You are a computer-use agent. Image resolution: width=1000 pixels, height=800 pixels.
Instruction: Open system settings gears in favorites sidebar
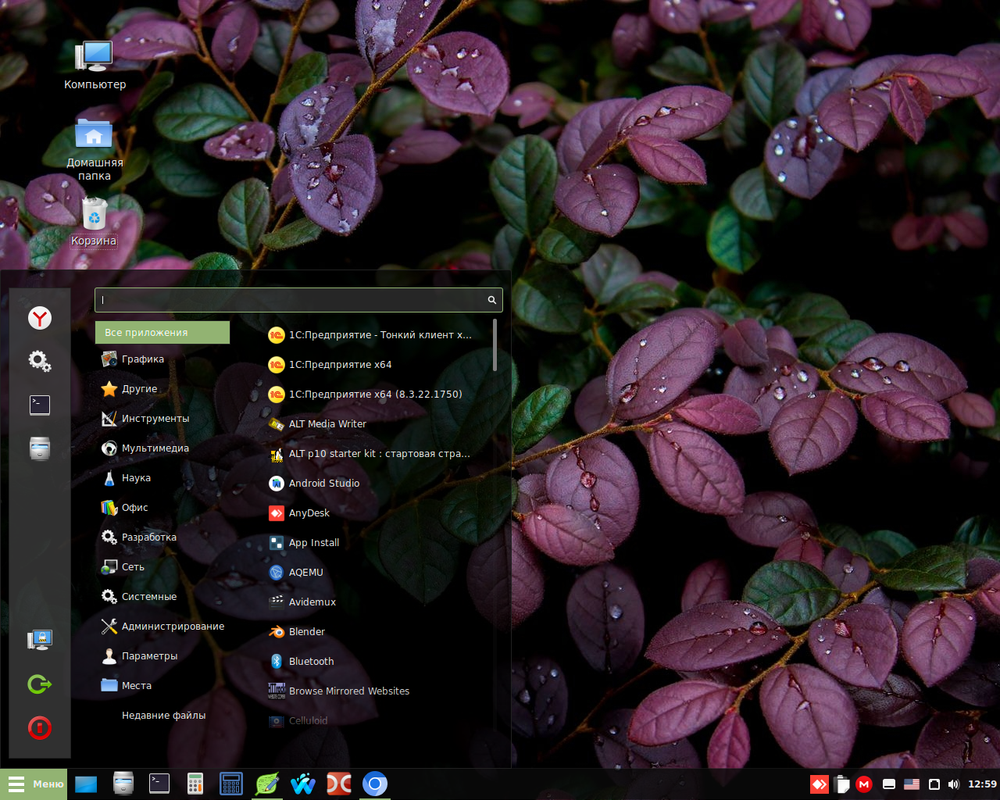coord(40,361)
